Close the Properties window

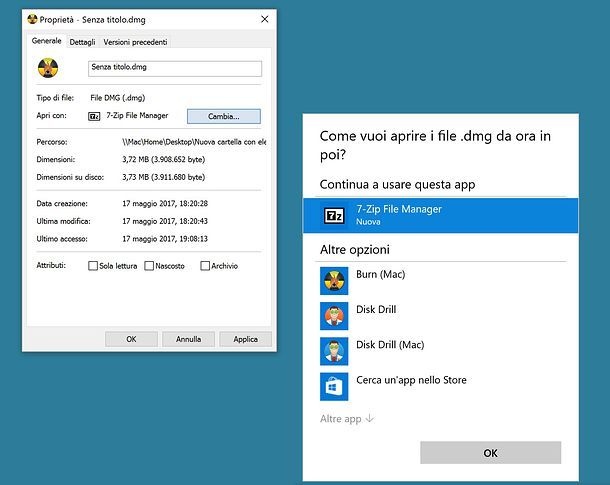[x=264, y=20]
